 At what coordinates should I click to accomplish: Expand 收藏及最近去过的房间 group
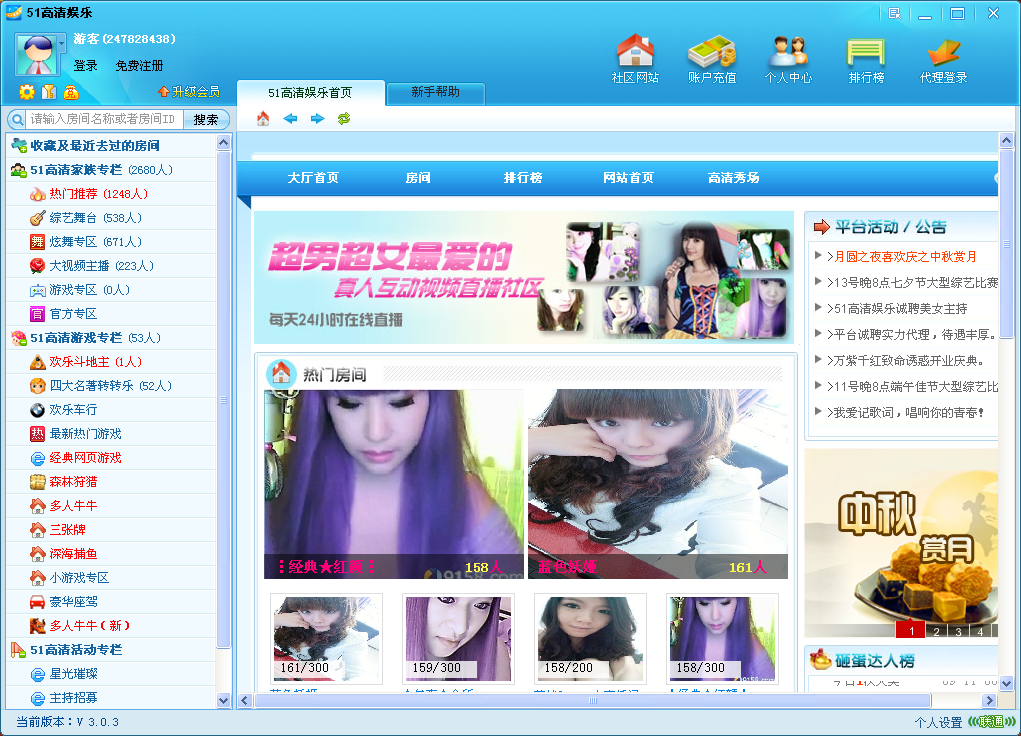pyautogui.click(x=111, y=145)
